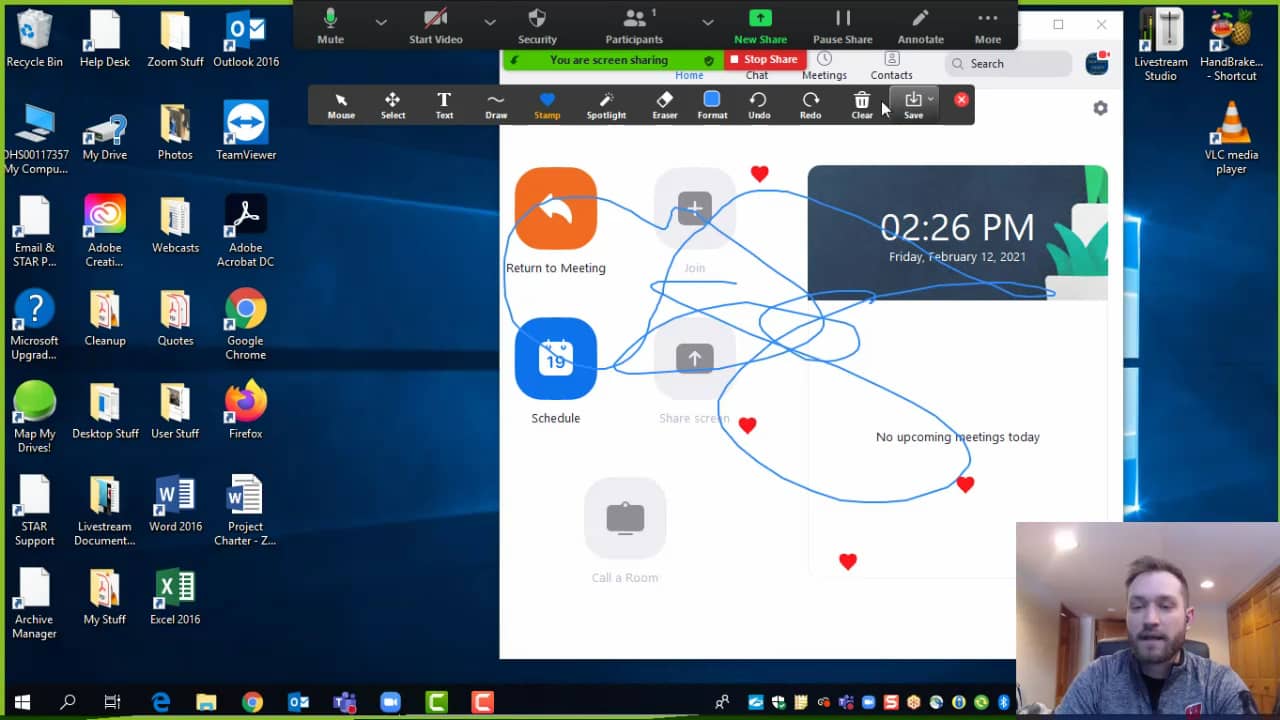Select the TeamViewer desktop shortcut
This screenshot has width=1280, height=720.
click(245, 131)
